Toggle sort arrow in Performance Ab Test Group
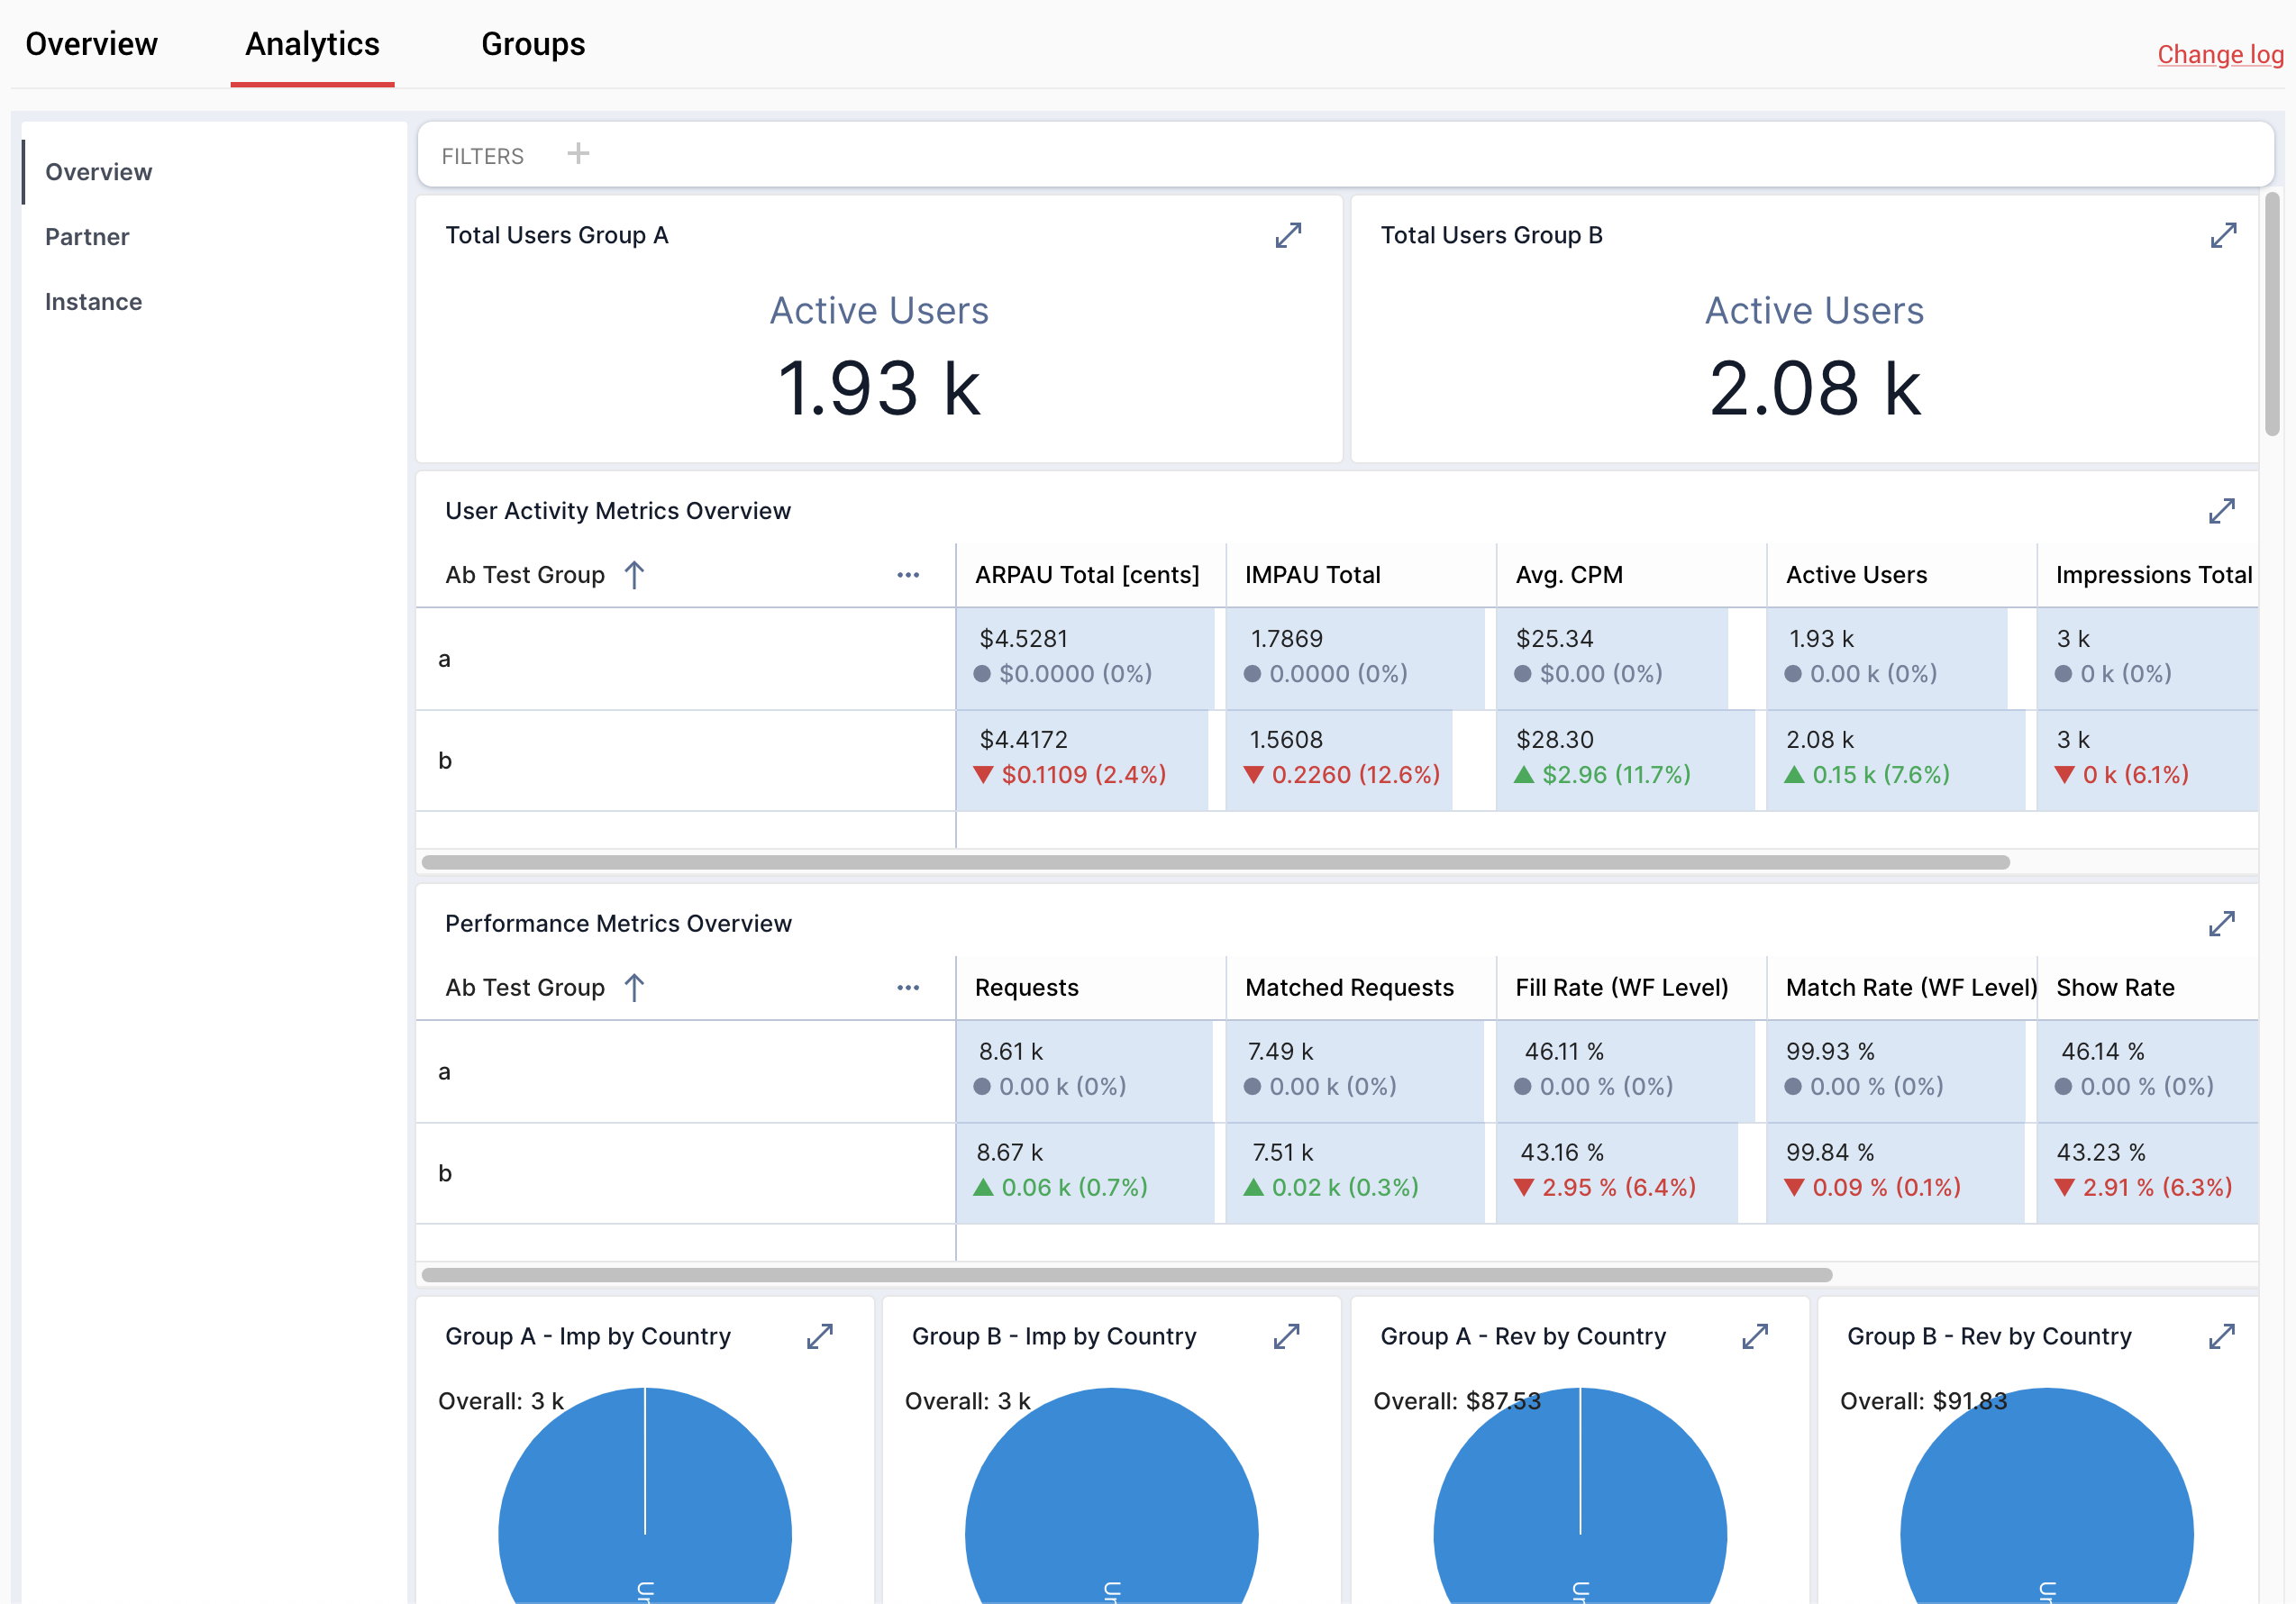Viewport: 2296px width, 1604px height. tap(634, 988)
